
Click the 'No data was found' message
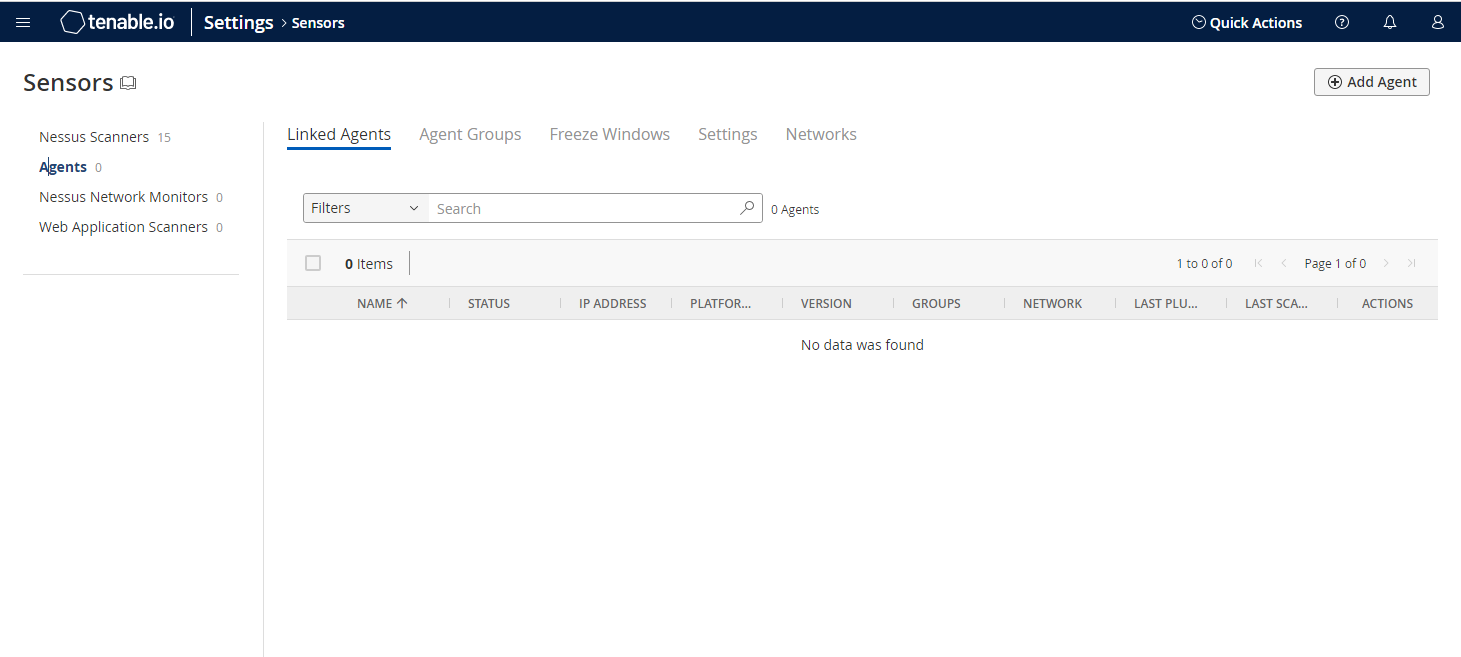point(862,345)
